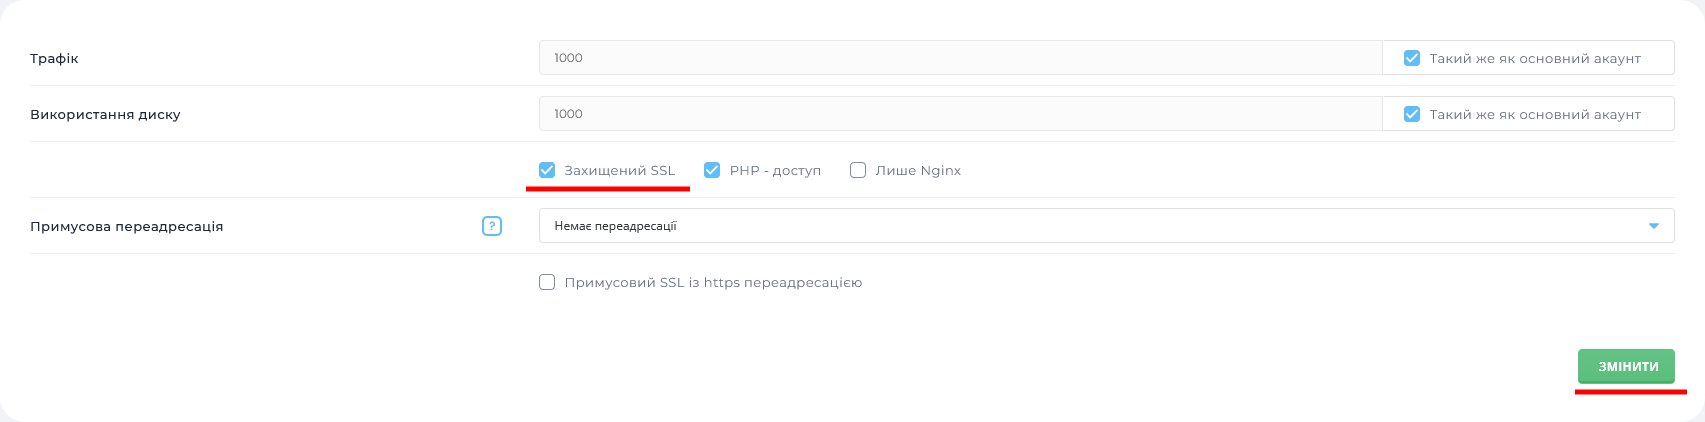Click the "Лише Nginx" label text
1705x422 pixels.
coord(918,170)
